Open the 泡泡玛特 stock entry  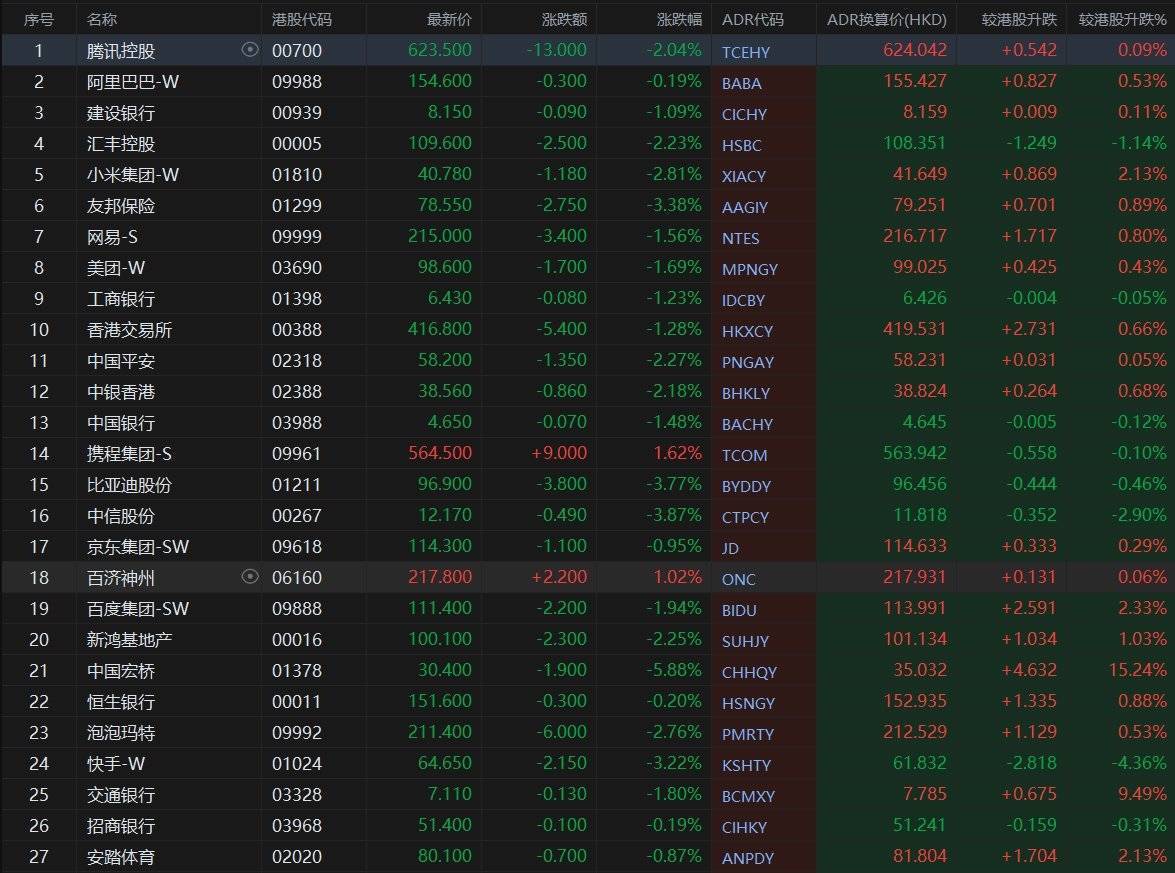pyautogui.click(x=121, y=733)
